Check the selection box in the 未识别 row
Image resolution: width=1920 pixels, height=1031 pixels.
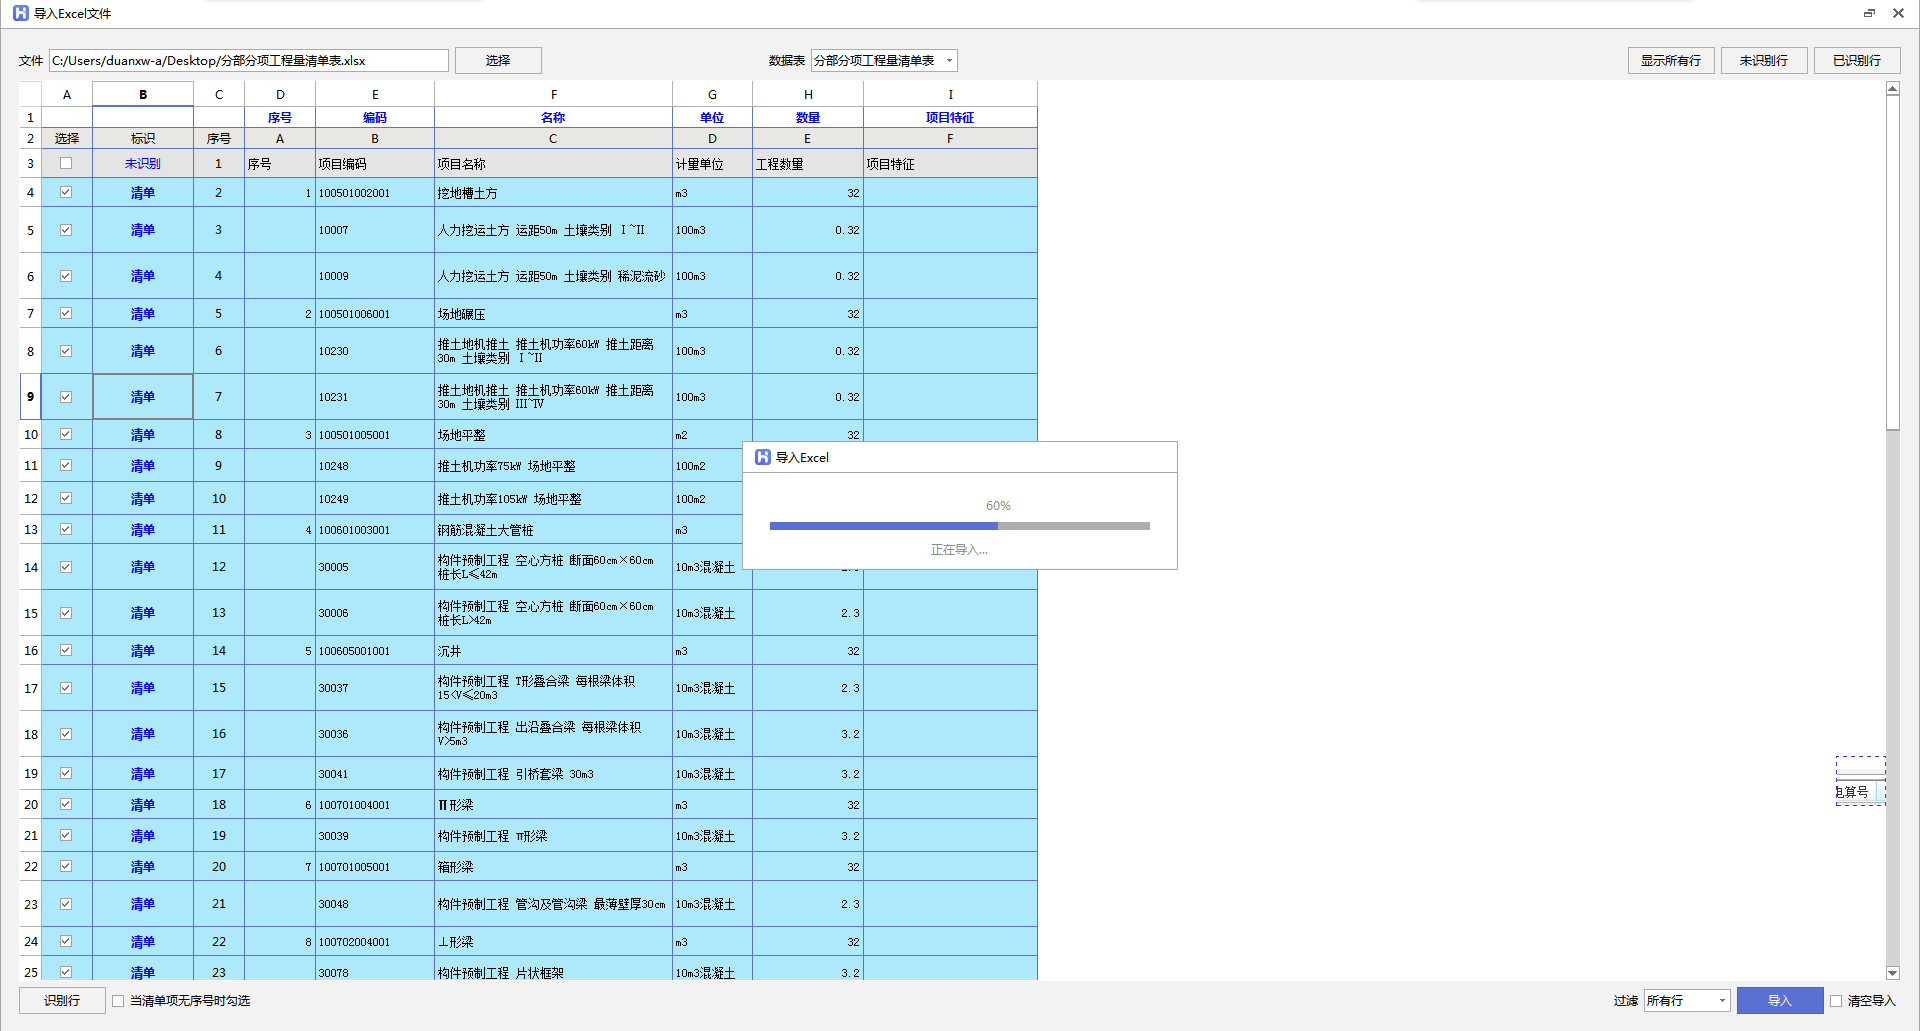(x=66, y=163)
